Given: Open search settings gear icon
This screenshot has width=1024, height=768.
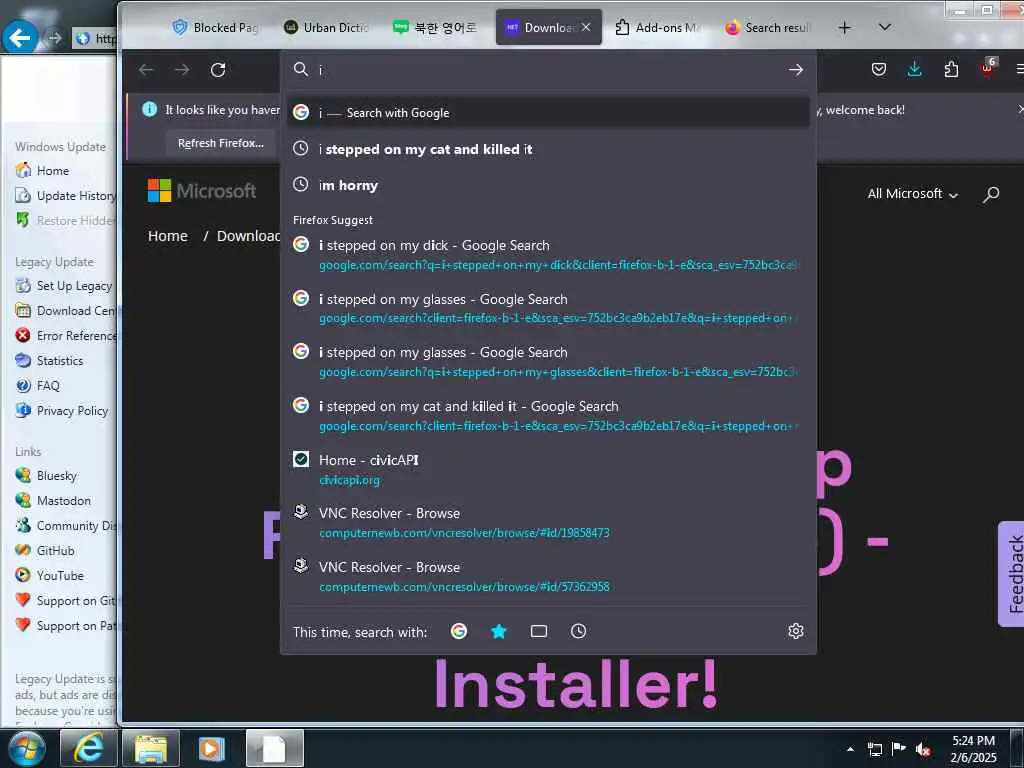Looking at the screenshot, I should tap(795, 631).
